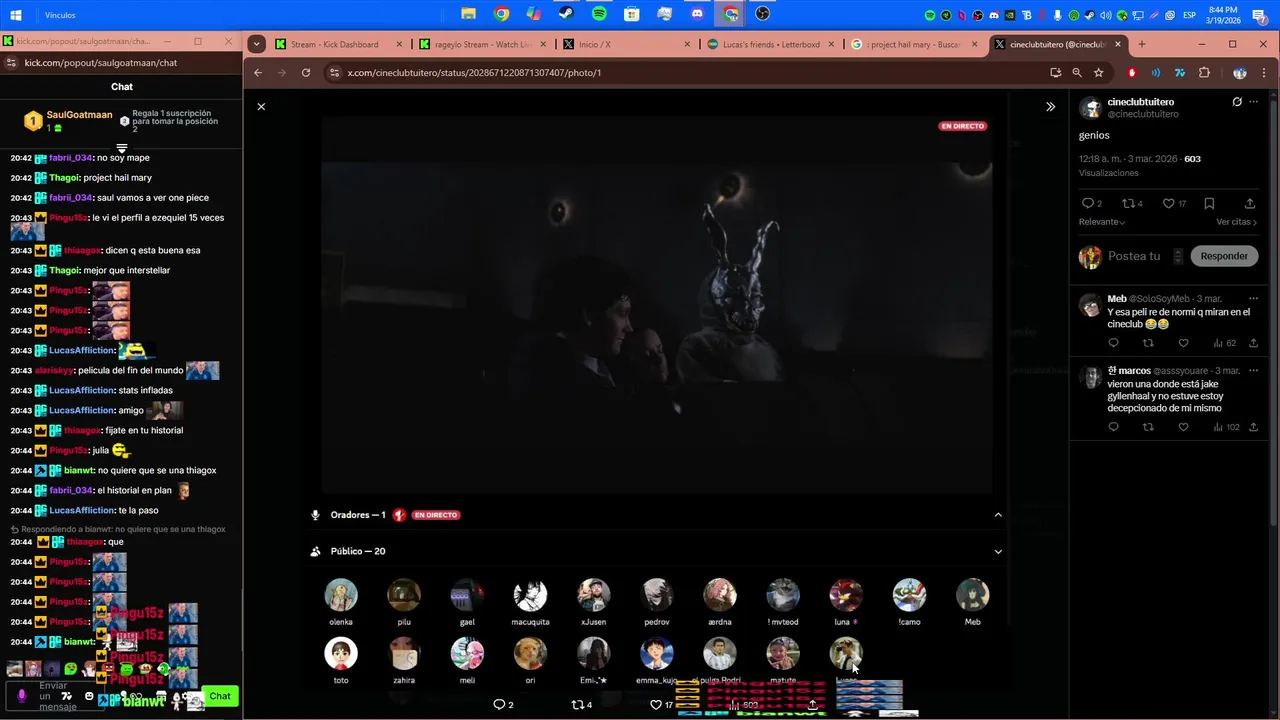Collapse the Oradores section chevron
1280x720 pixels.
click(x=998, y=515)
